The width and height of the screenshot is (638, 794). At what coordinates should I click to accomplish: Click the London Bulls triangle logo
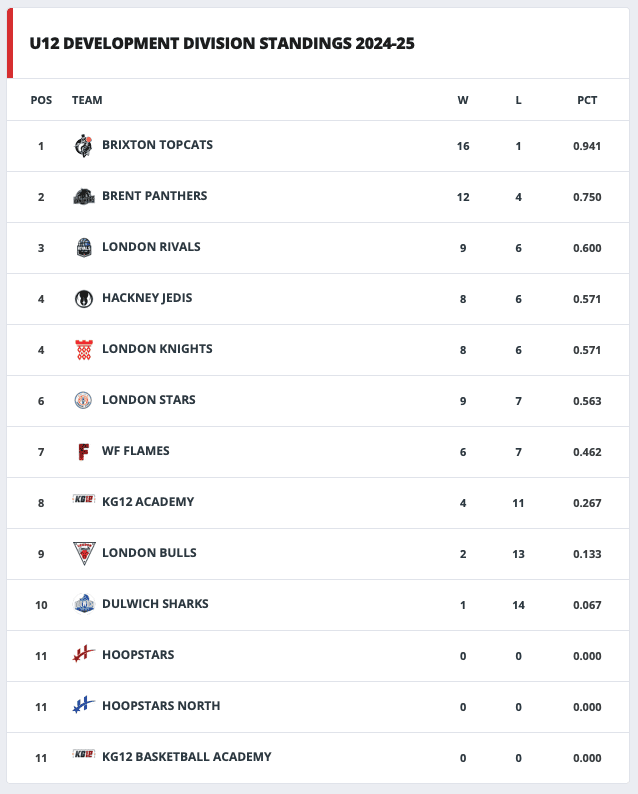pos(84,553)
